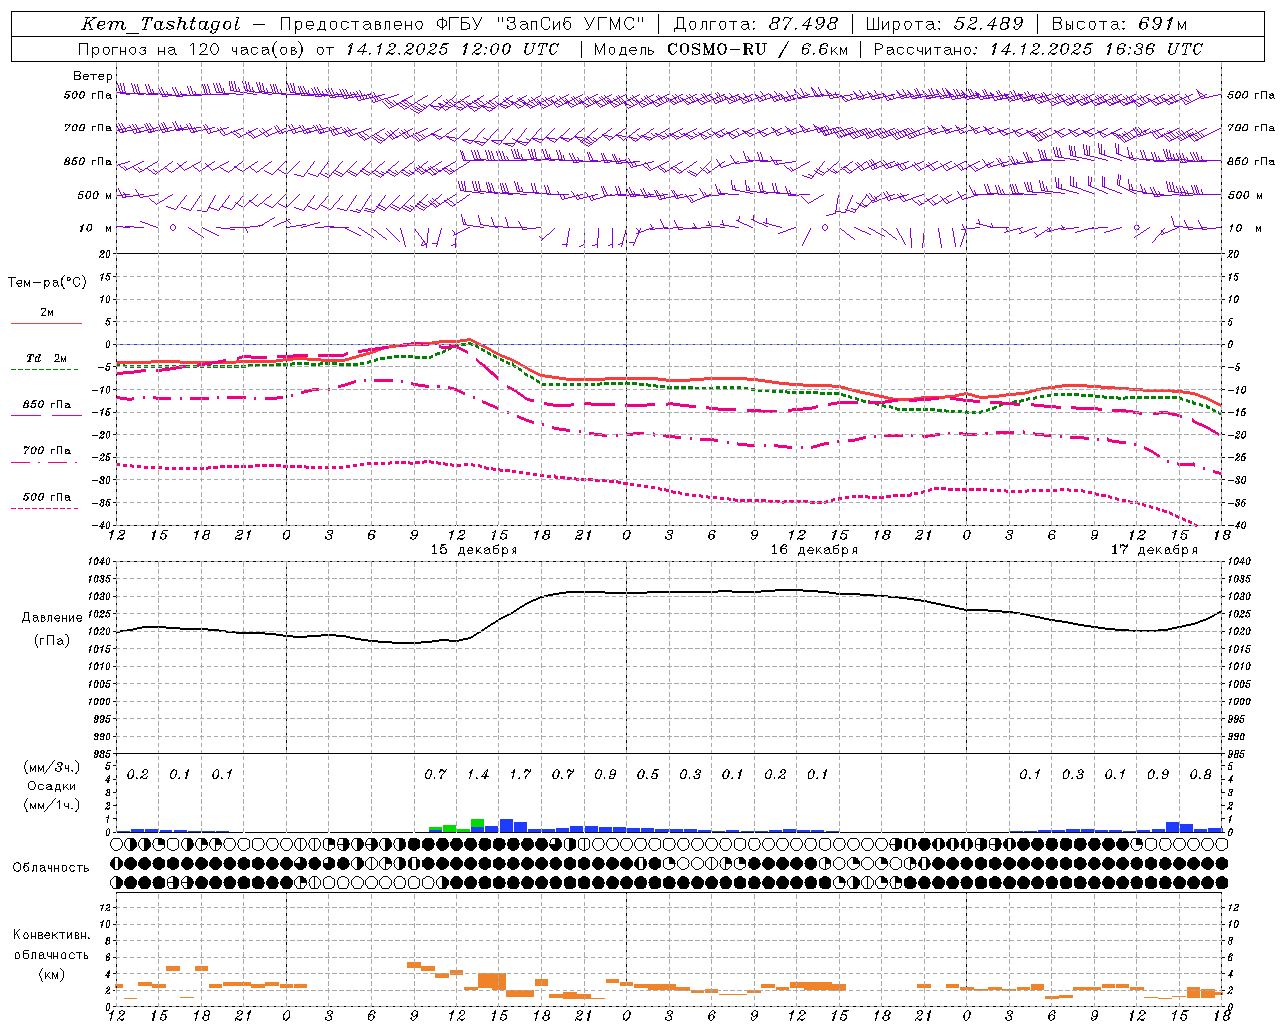This screenshot has height=1024, width=1280.
Task: Click the 15 декабря date label
Action: click(474, 550)
